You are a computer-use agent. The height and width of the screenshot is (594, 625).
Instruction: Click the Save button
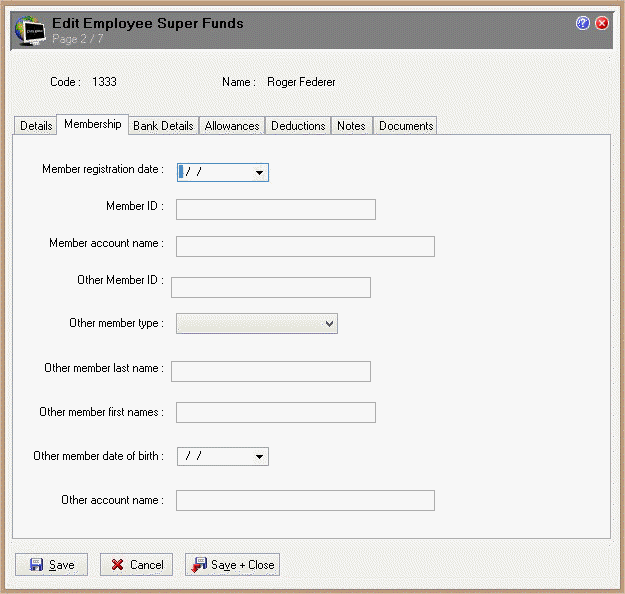click(x=51, y=565)
